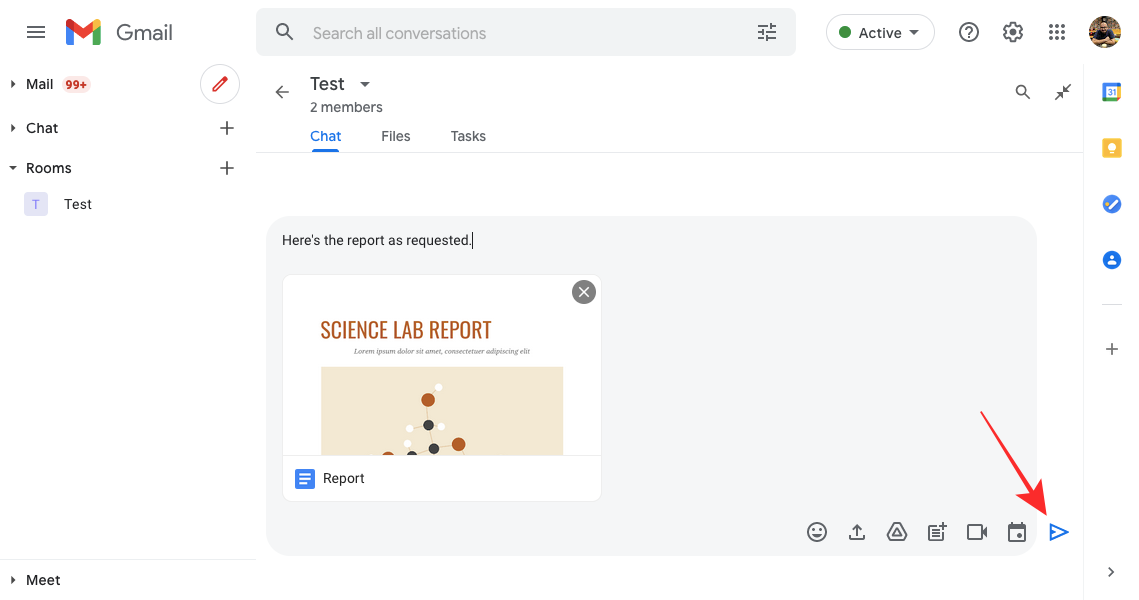
Task: Open the emoji picker
Action: pyautogui.click(x=817, y=533)
